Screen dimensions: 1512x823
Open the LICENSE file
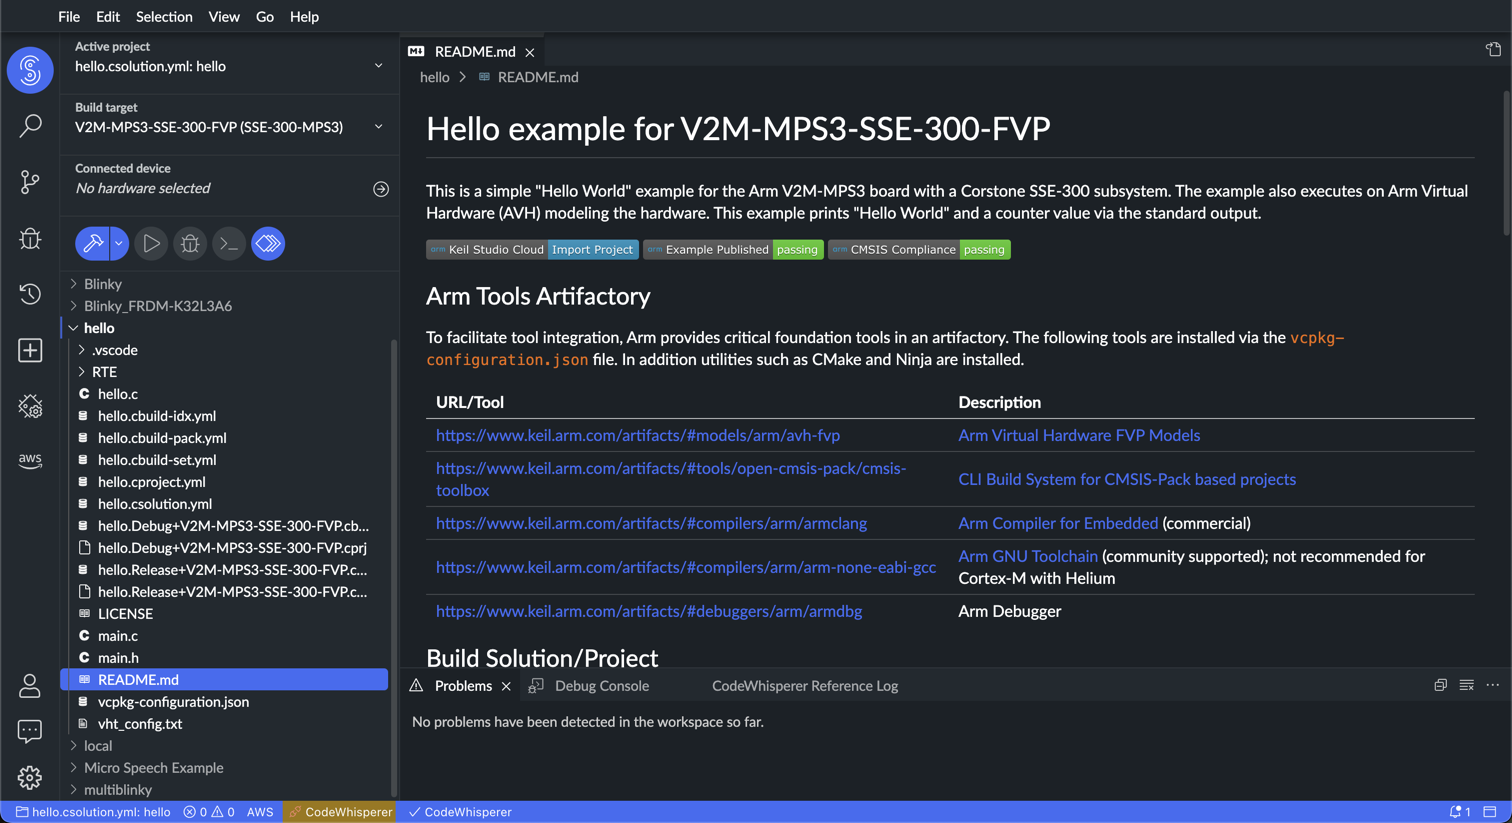[x=125, y=614]
